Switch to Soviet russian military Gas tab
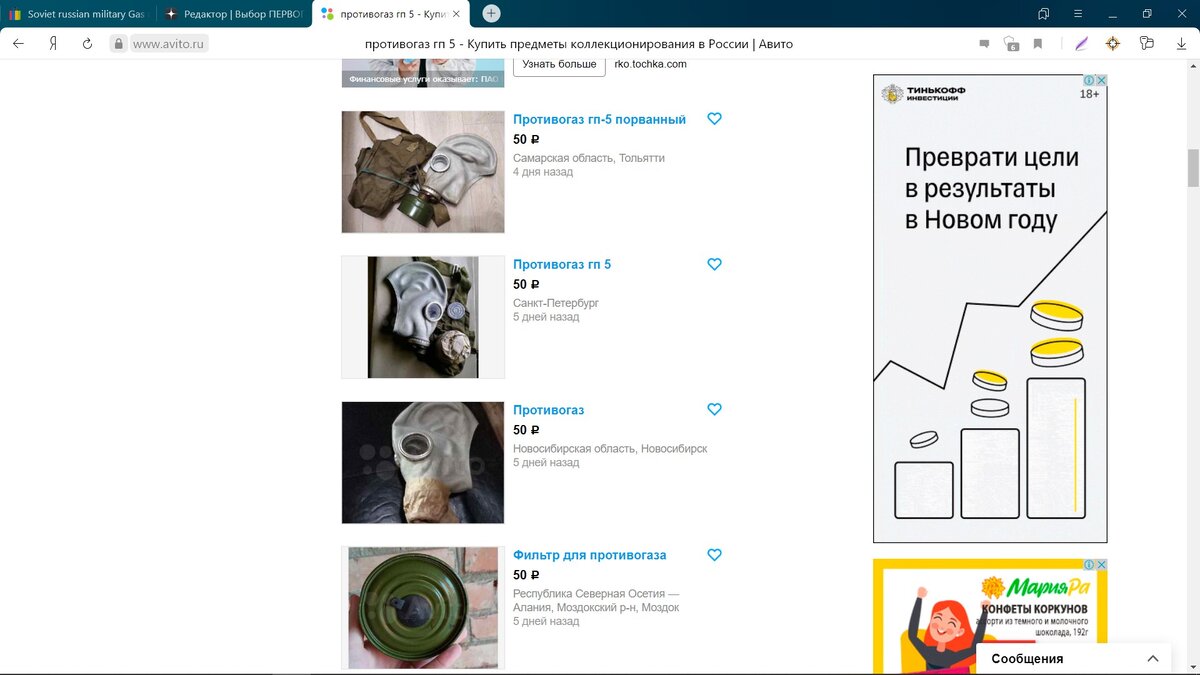The height and width of the screenshot is (675, 1200). click(78, 14)
